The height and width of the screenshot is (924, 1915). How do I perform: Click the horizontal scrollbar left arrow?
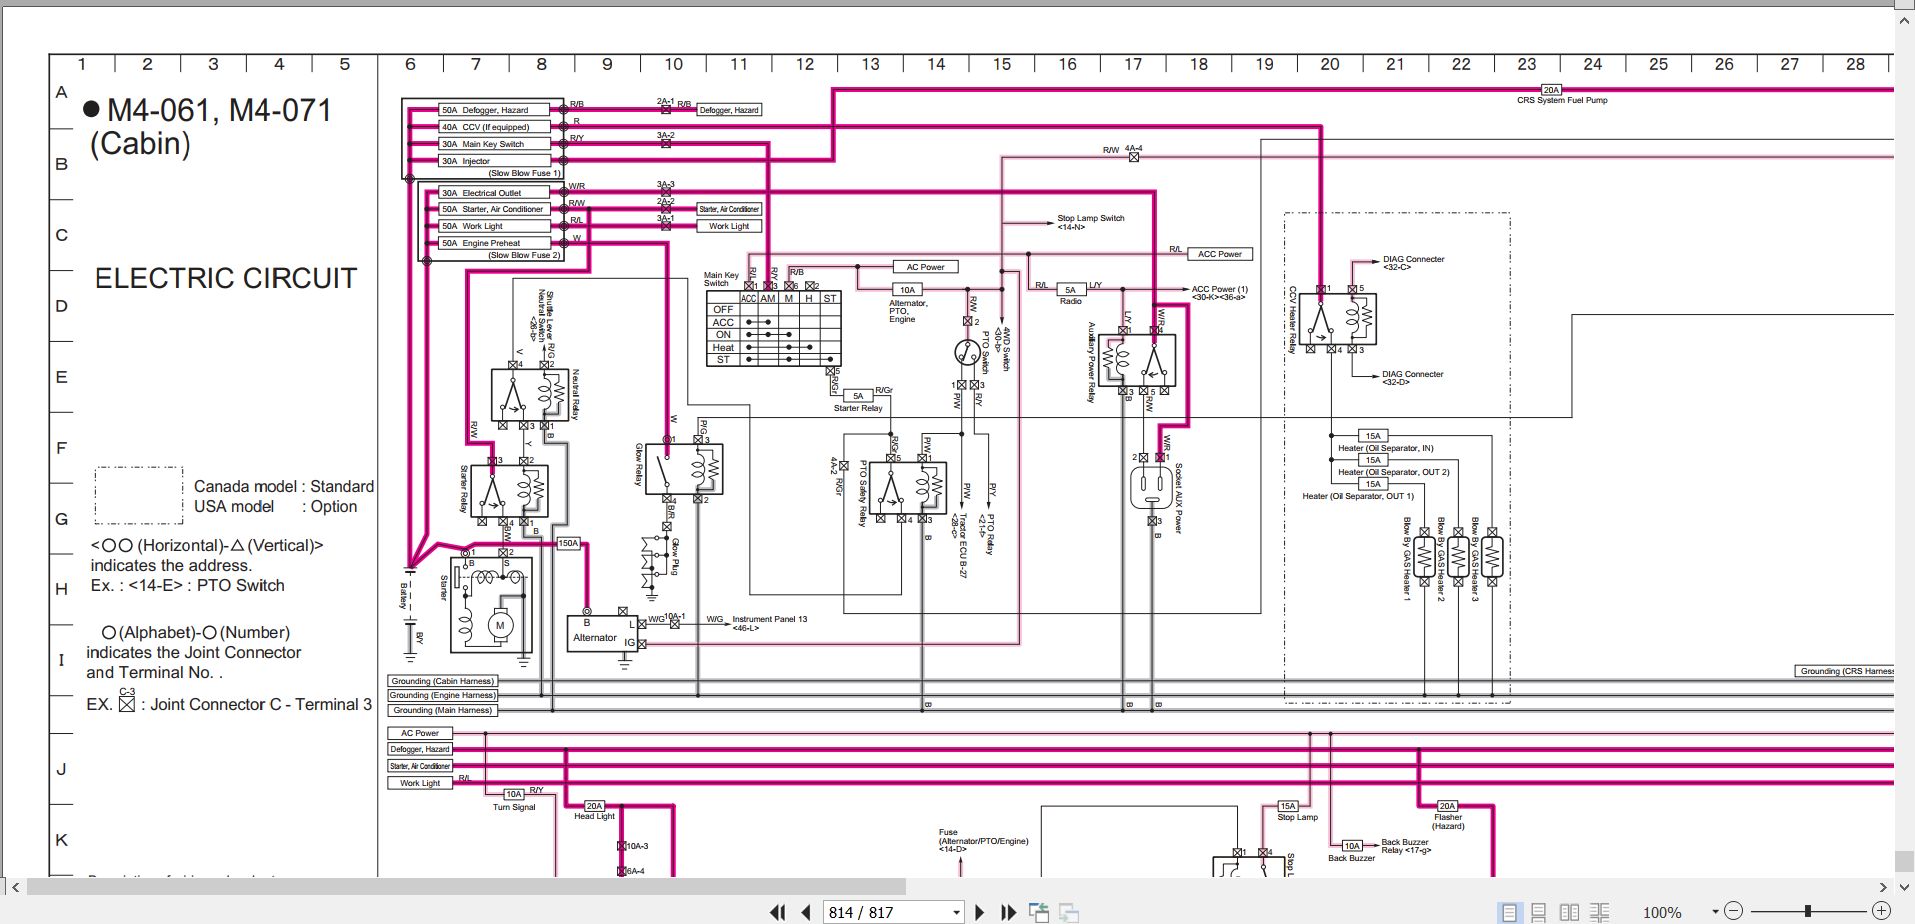click(x=14, y=887)
